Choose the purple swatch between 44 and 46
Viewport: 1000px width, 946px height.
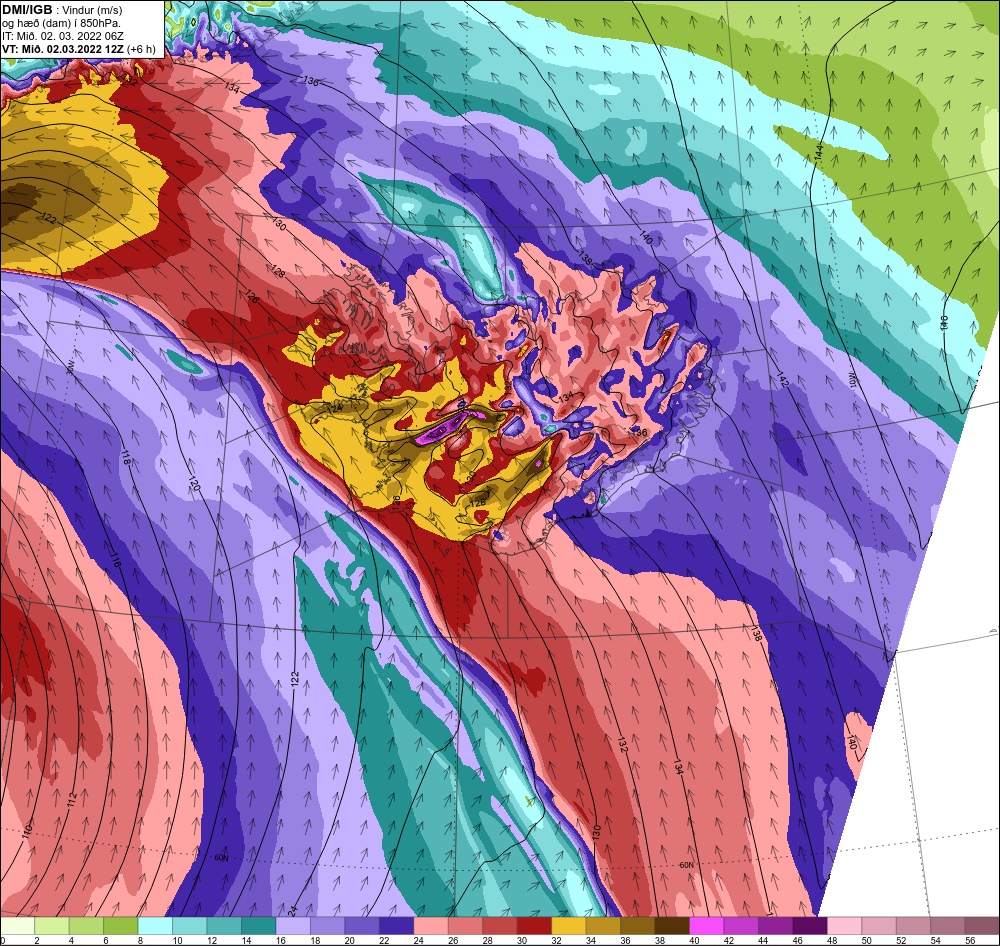click(x=776, y=926)
